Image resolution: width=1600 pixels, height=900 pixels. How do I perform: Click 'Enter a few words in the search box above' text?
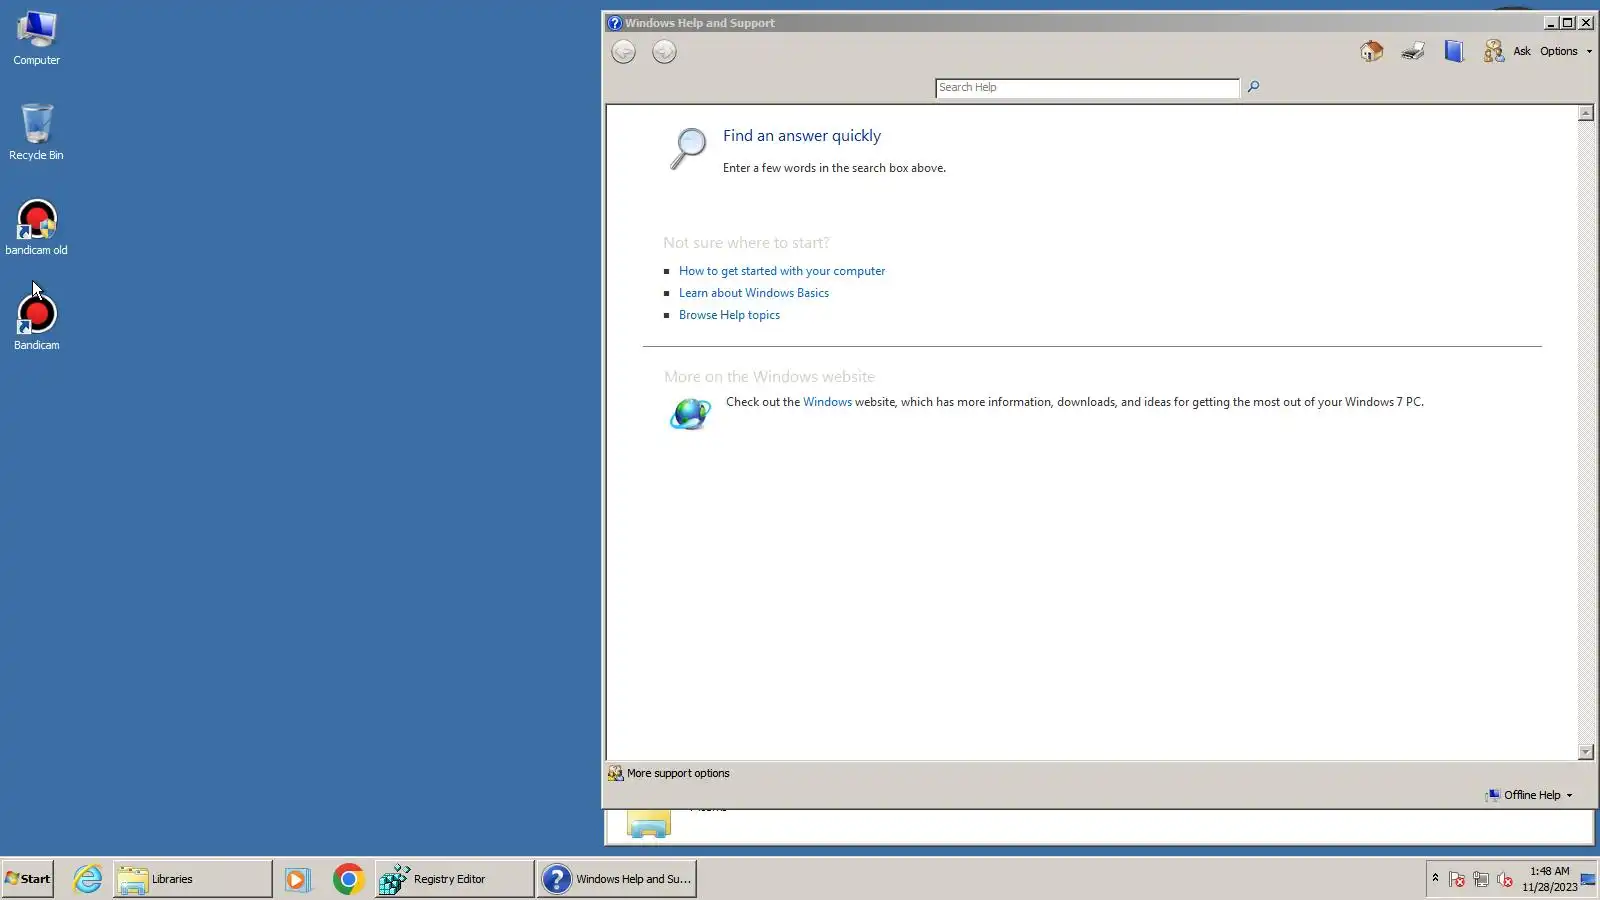point(834,168)
